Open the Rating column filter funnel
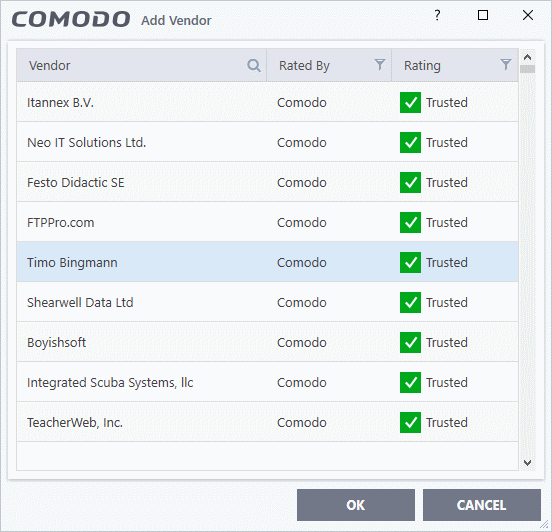 click(x=506, y=64)
